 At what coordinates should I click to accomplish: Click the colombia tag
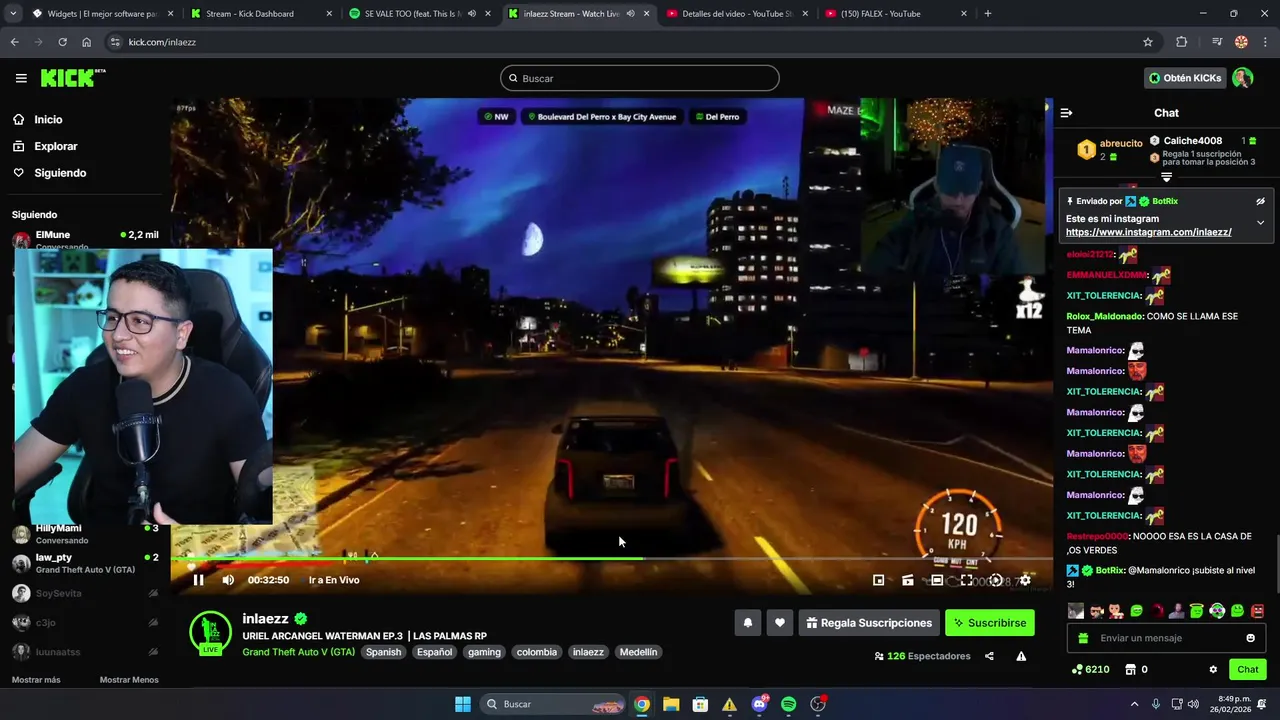(x=536, y=652)
